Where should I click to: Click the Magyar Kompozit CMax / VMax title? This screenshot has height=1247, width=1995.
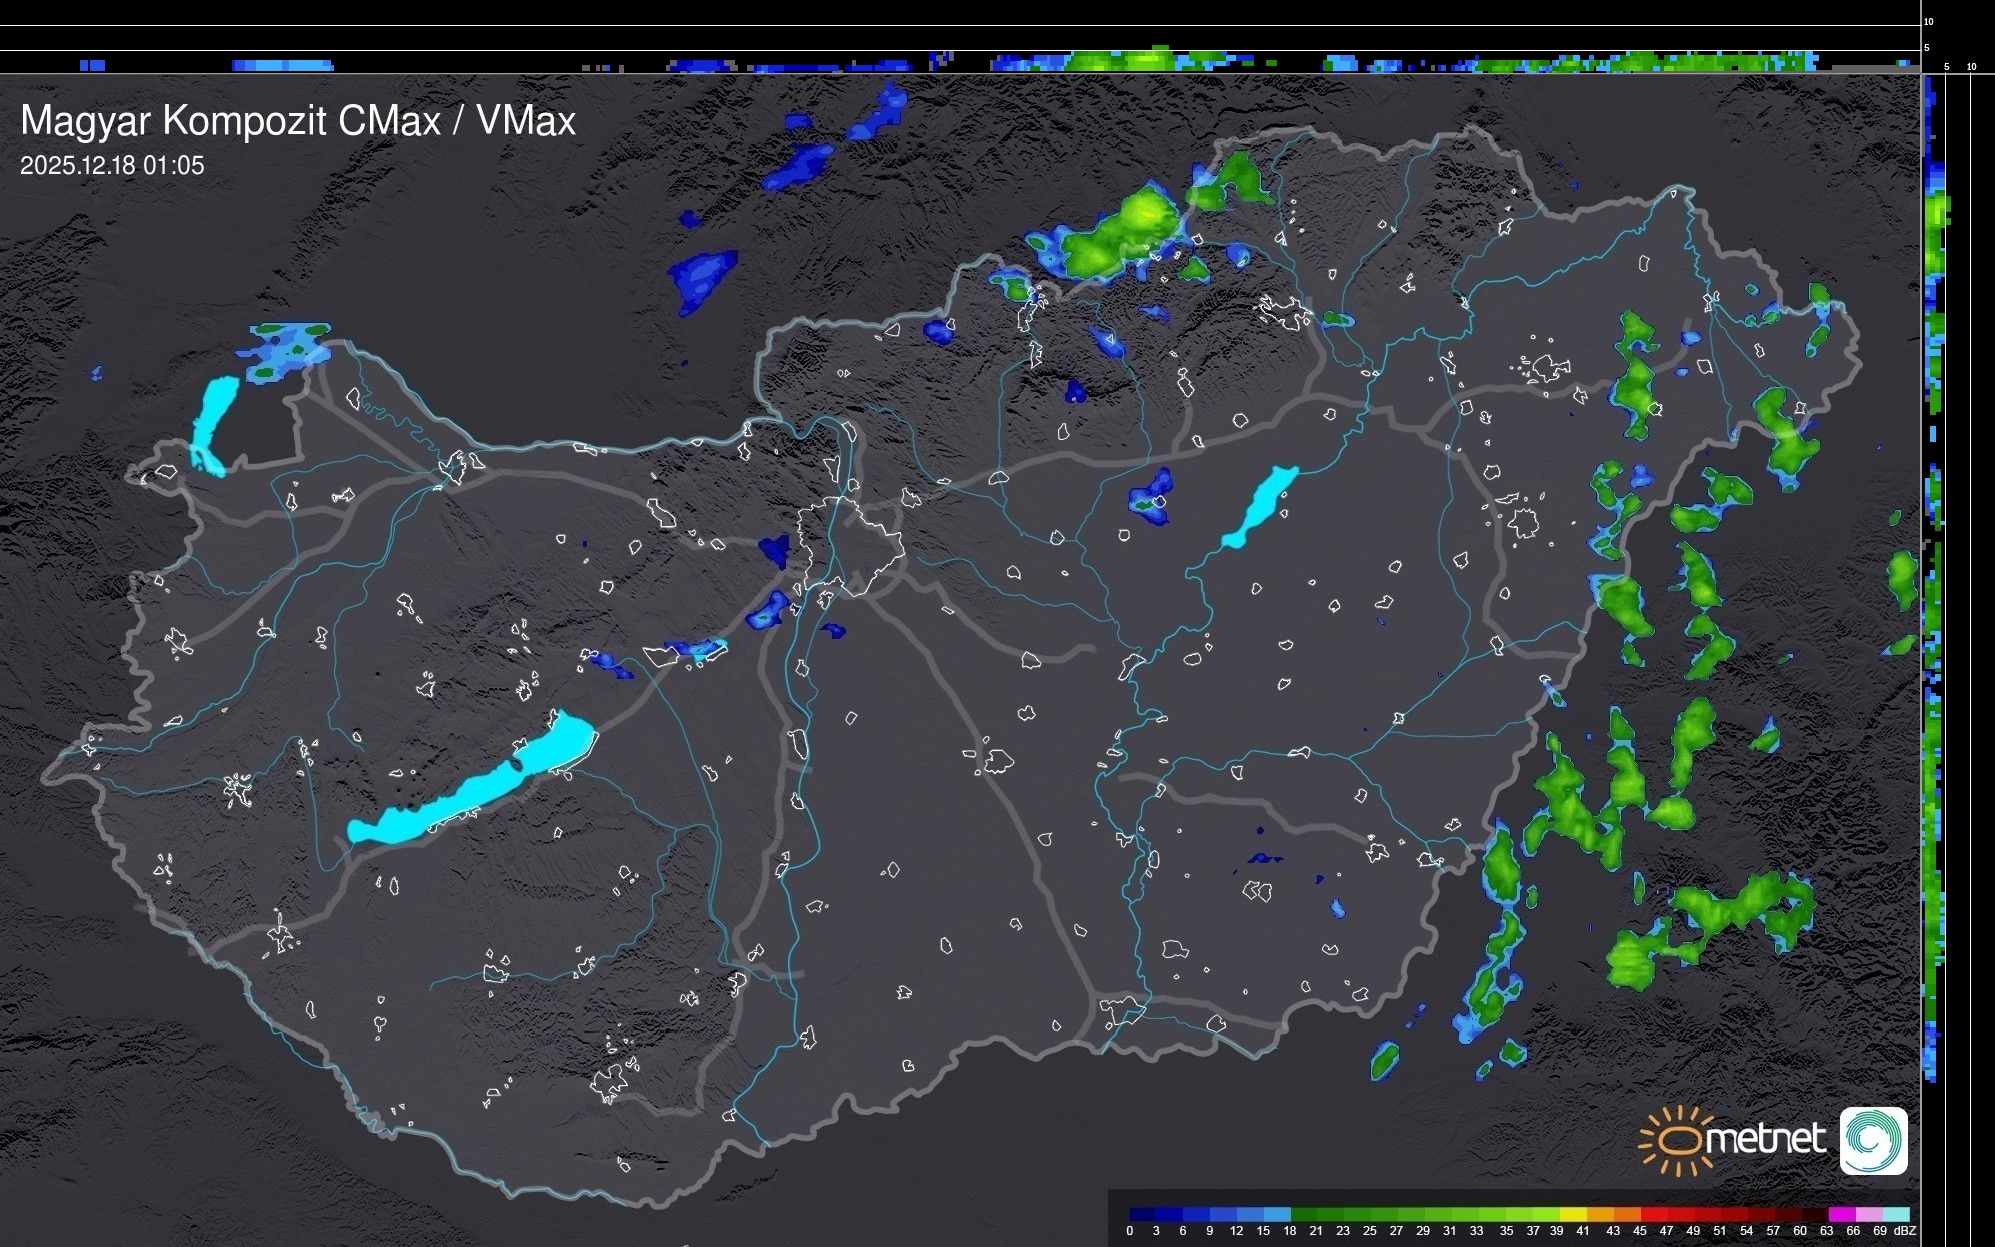coord(298,121)
